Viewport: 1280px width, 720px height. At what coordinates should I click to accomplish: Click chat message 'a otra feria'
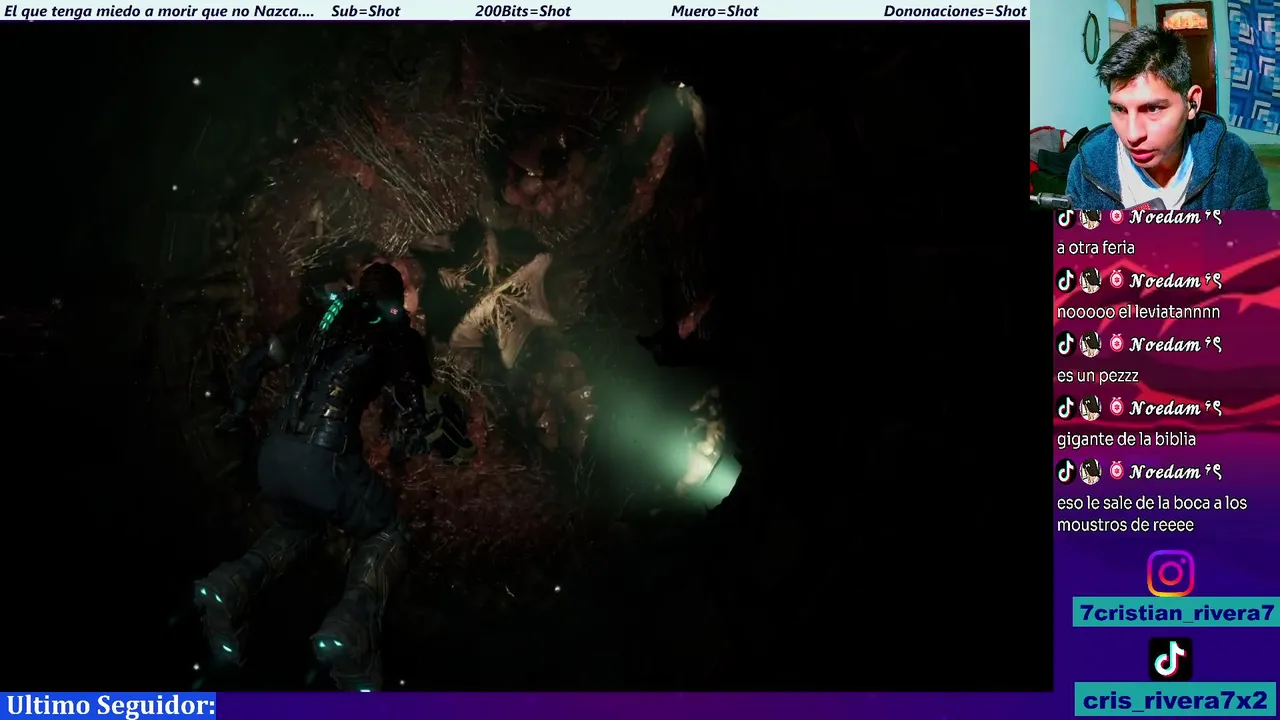point(1095,248)
